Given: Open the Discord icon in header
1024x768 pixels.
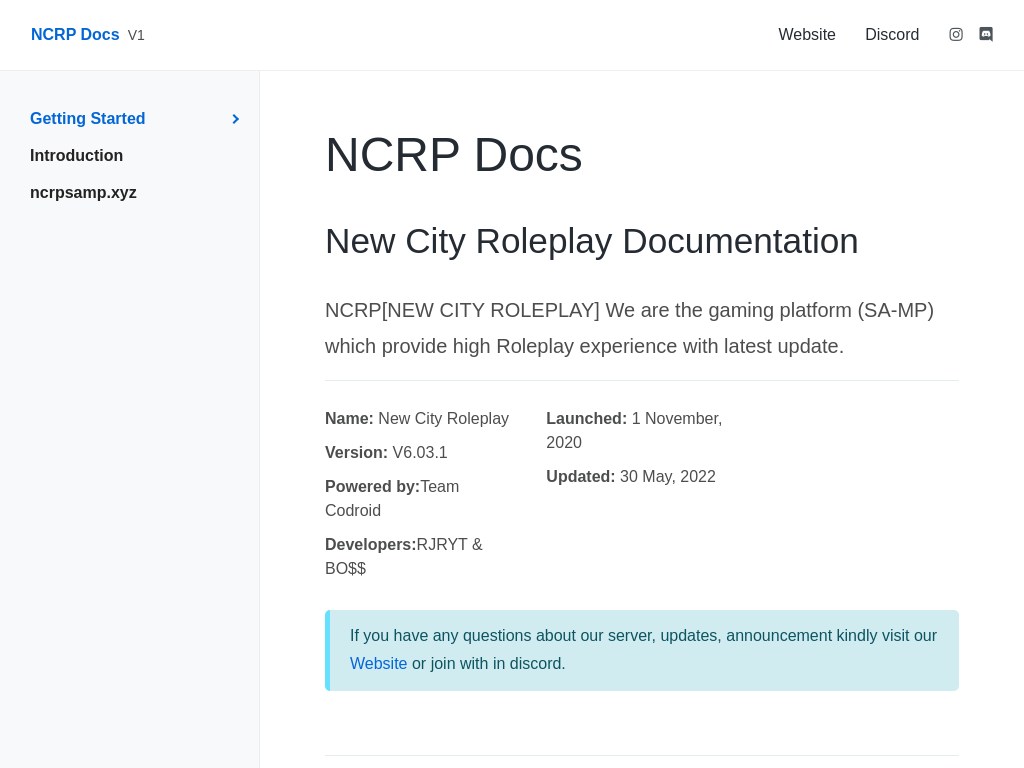Looking at the screenshot, I should [986, 35].
